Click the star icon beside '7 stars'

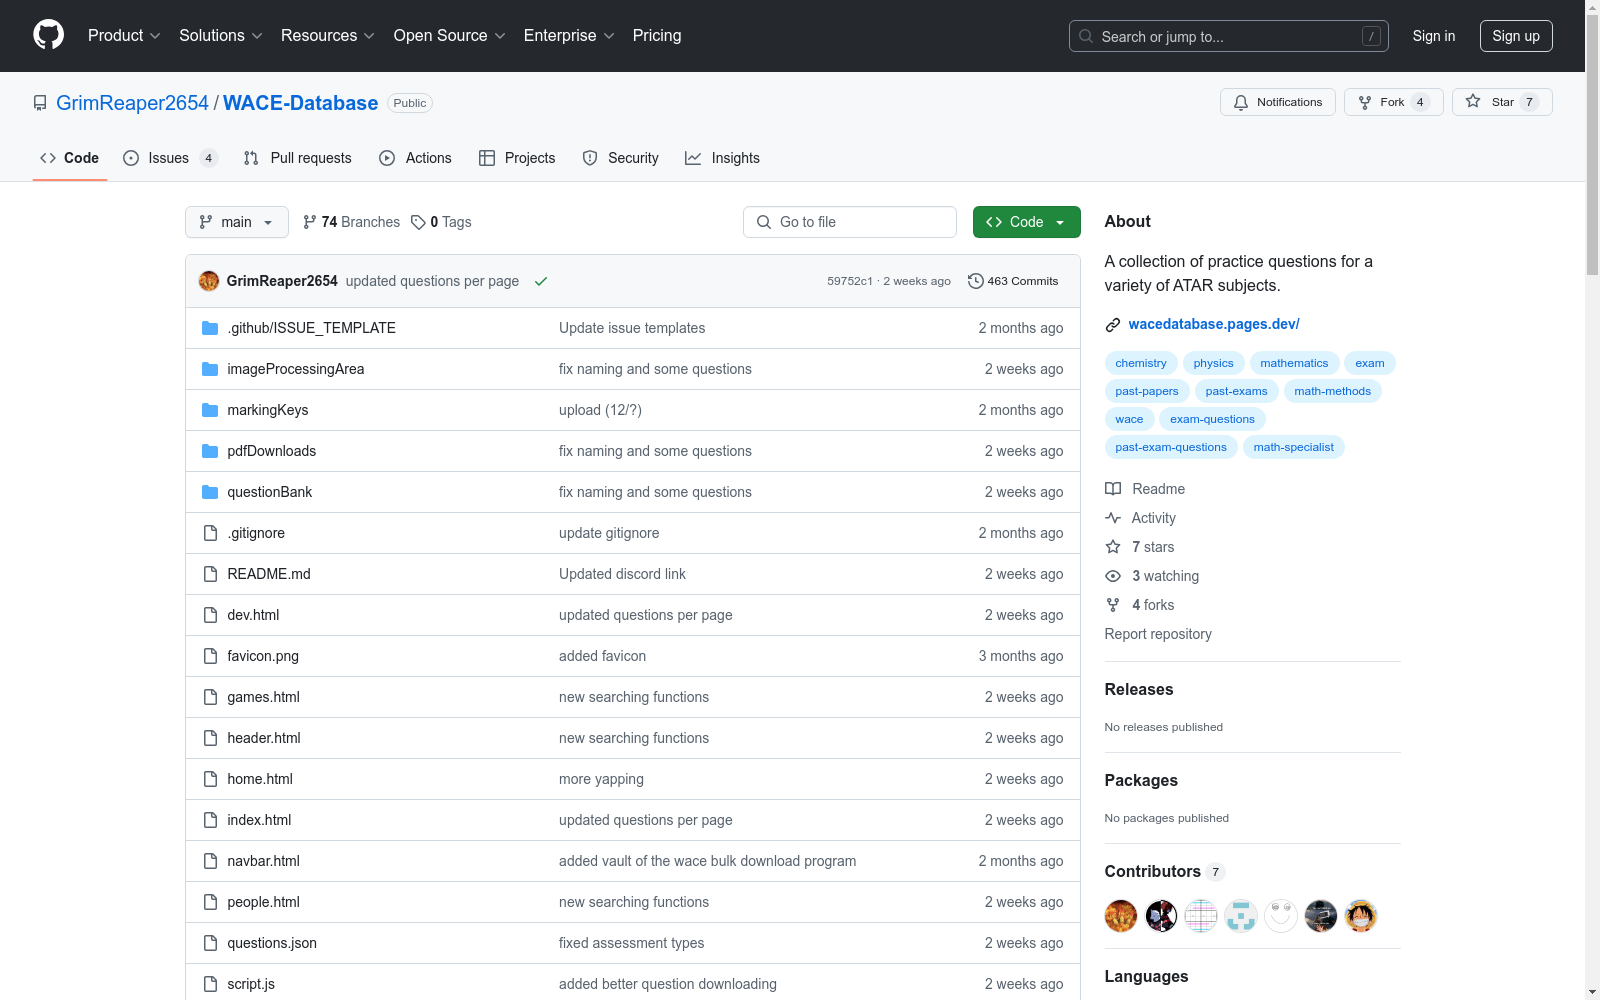(x=1113, y=547)
